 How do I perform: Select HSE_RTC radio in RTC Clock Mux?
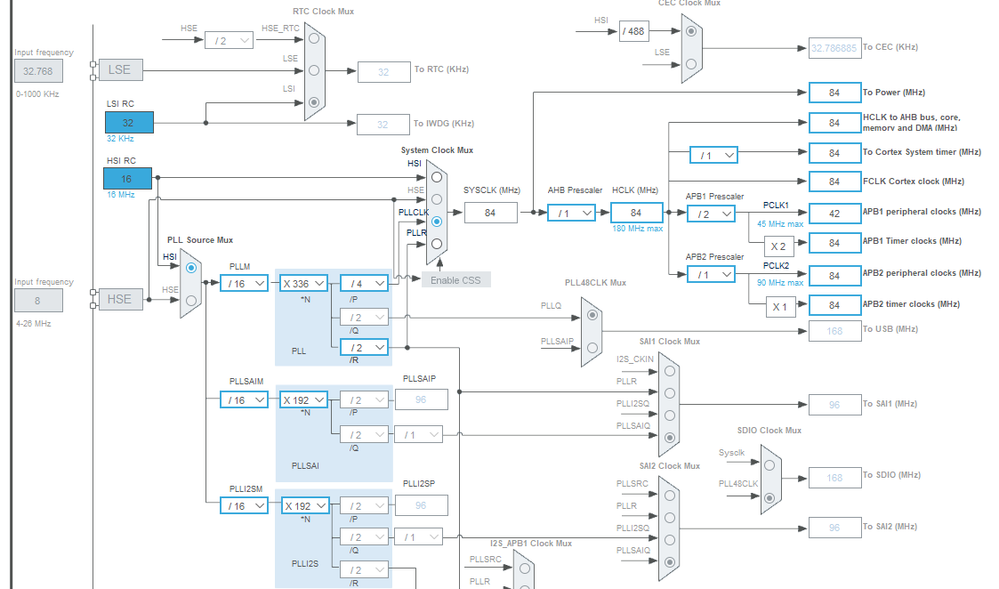[314, 38]
